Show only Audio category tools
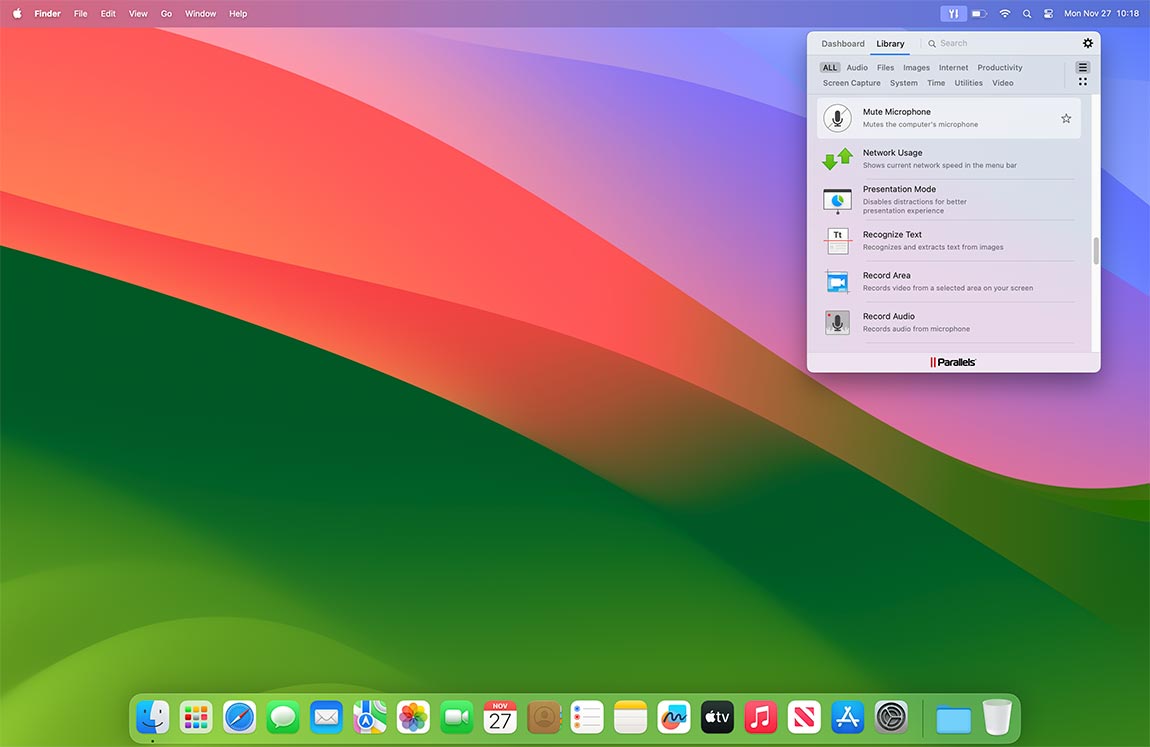Viewport: 1150px width, 747px height. pos(857,68)
